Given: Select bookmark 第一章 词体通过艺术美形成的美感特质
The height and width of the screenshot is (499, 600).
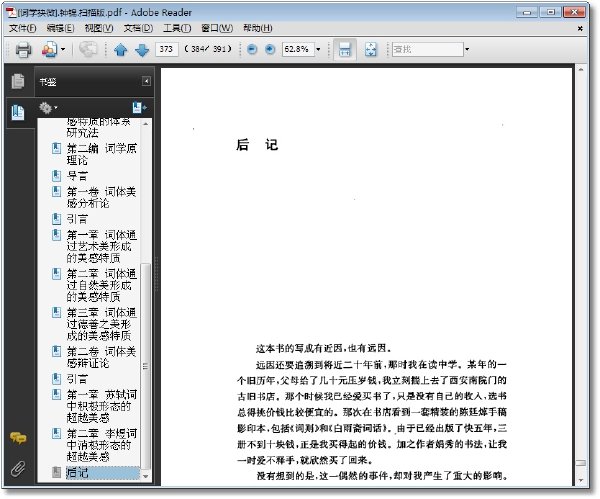Looking at the screenshot, I should 101,246.
